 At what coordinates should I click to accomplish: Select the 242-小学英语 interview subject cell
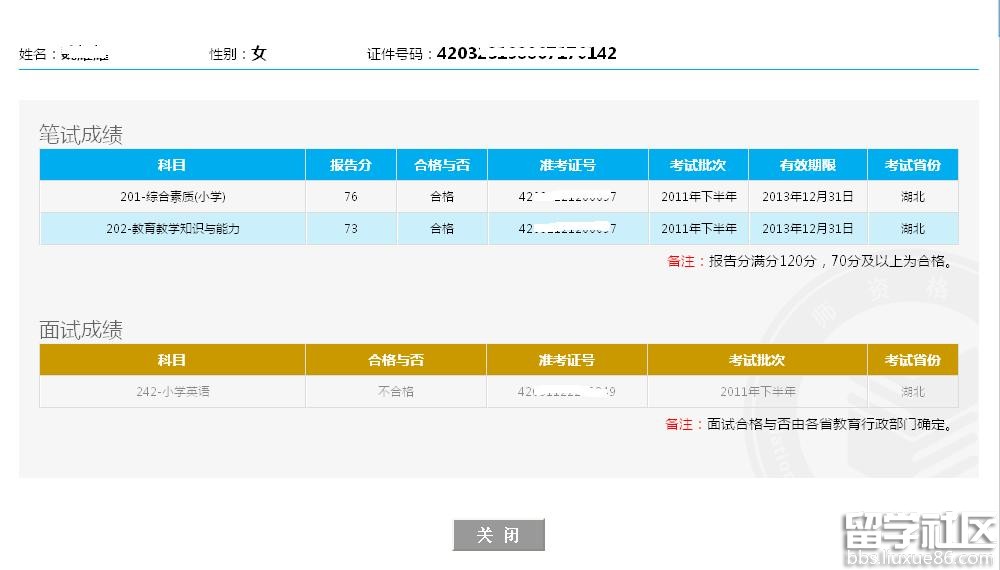coord(172,392)
